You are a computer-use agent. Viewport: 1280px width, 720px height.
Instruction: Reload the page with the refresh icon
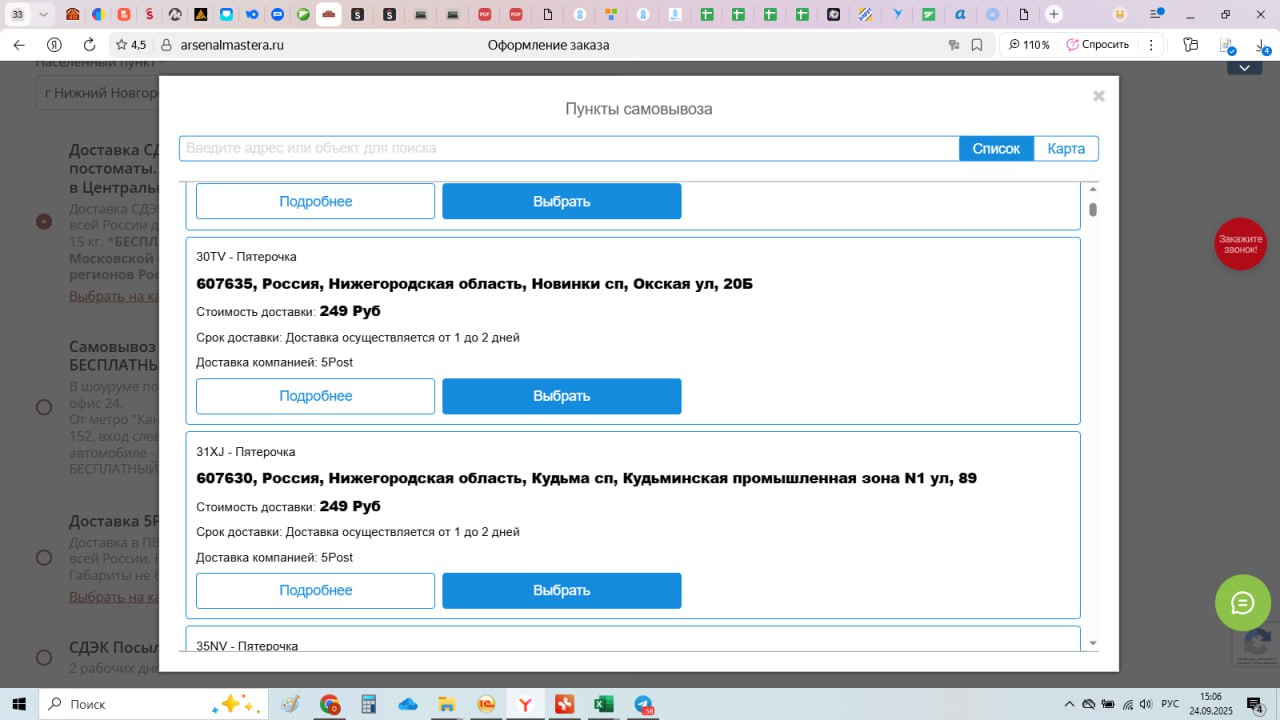89,45
